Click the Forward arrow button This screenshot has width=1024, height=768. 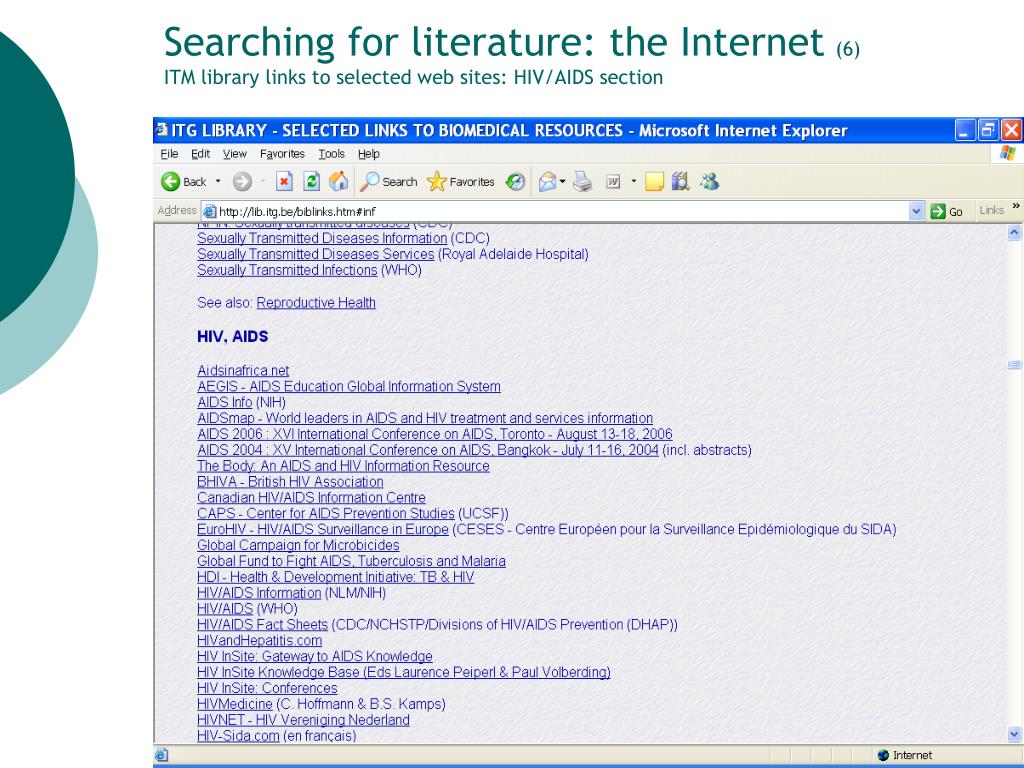(x=242, y=182)
